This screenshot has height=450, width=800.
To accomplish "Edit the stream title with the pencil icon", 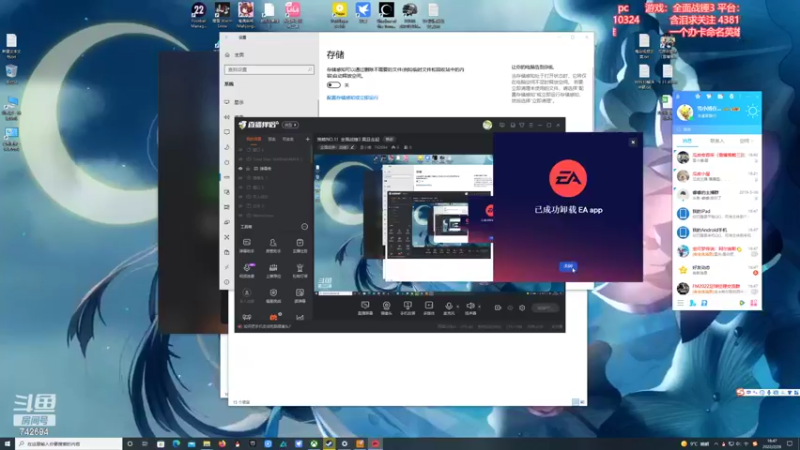I will click(x=352, y=147).
